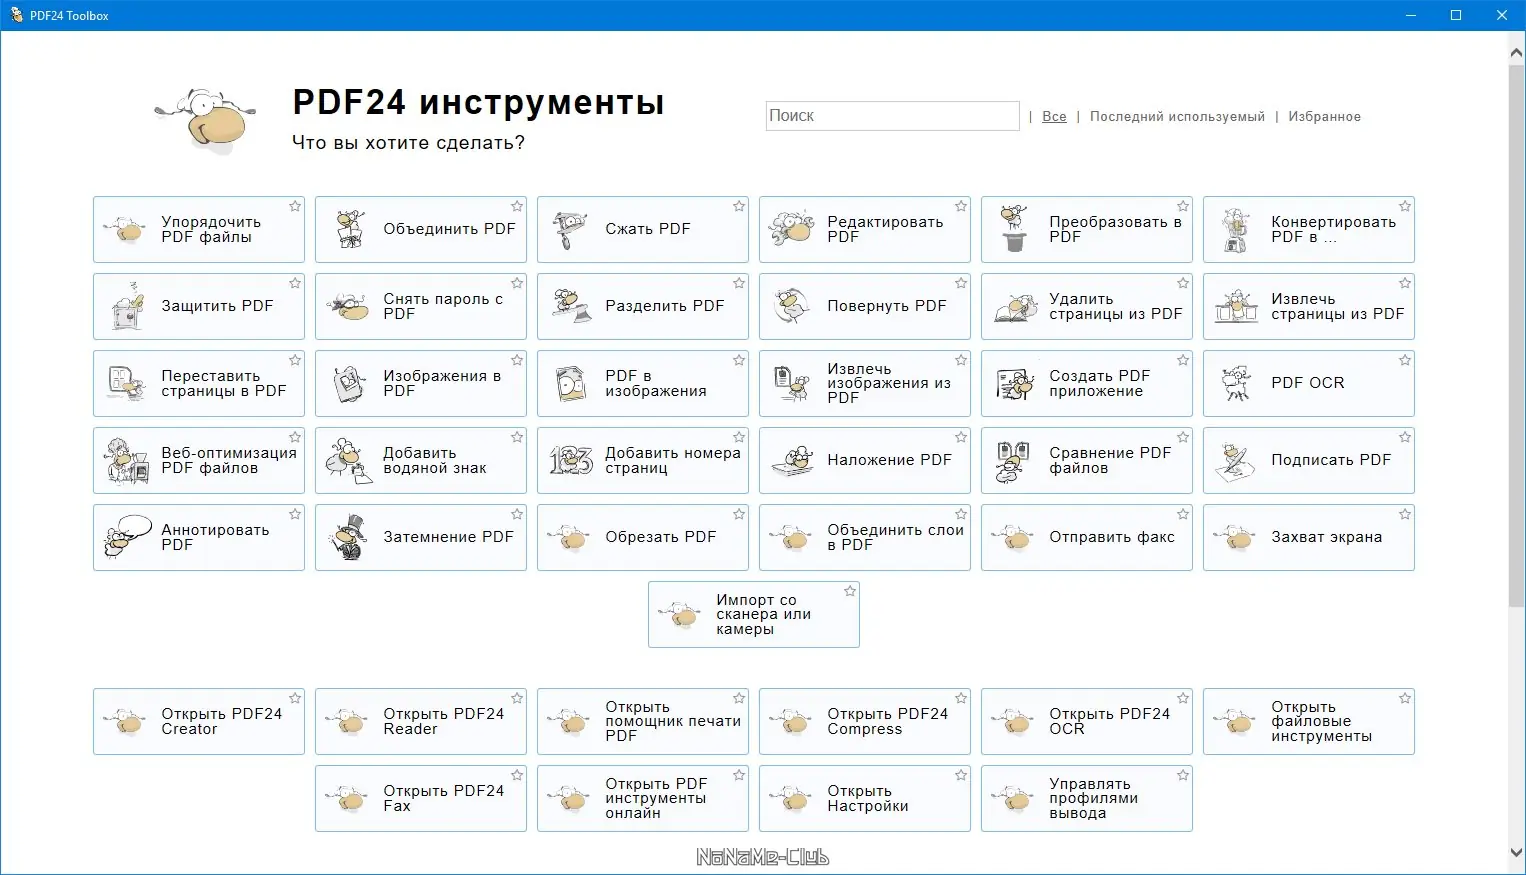Click the Создать PDF приложение icon
Screen dimensions: 1526x875
(1014, 384)
